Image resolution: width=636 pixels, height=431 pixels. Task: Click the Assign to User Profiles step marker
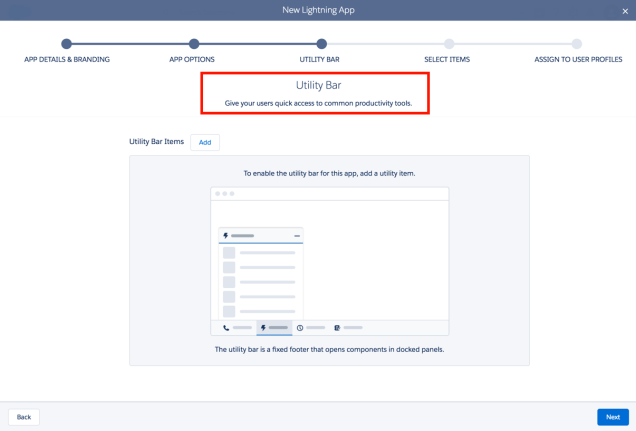[576, 44]
